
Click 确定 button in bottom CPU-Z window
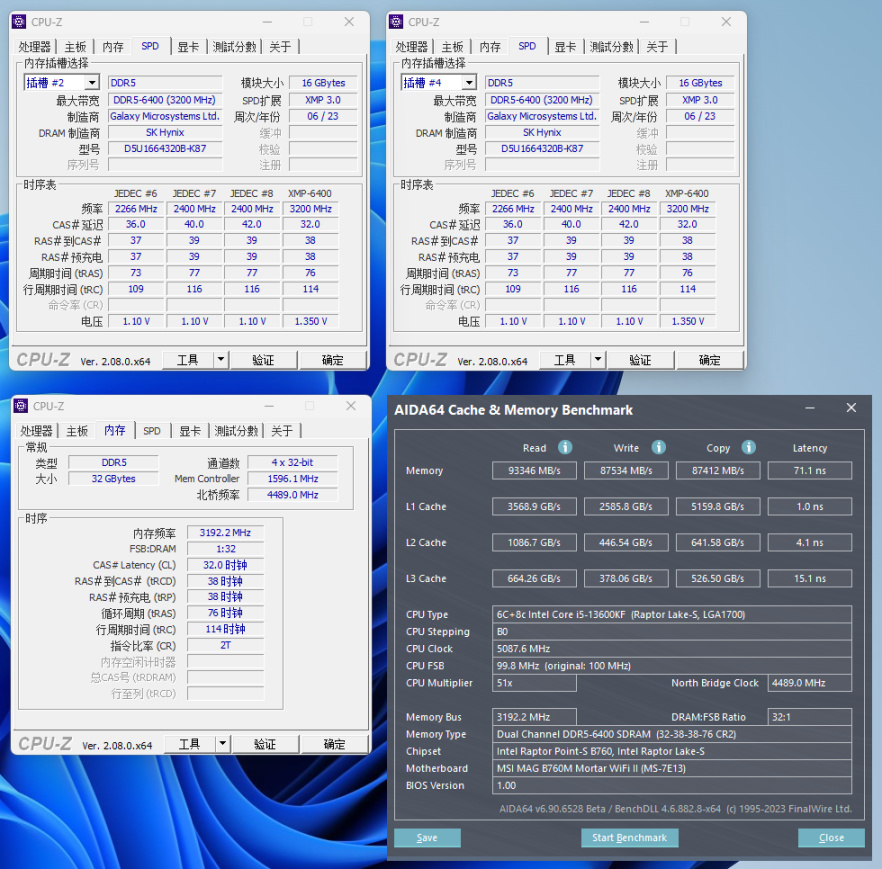coord(334,744)
